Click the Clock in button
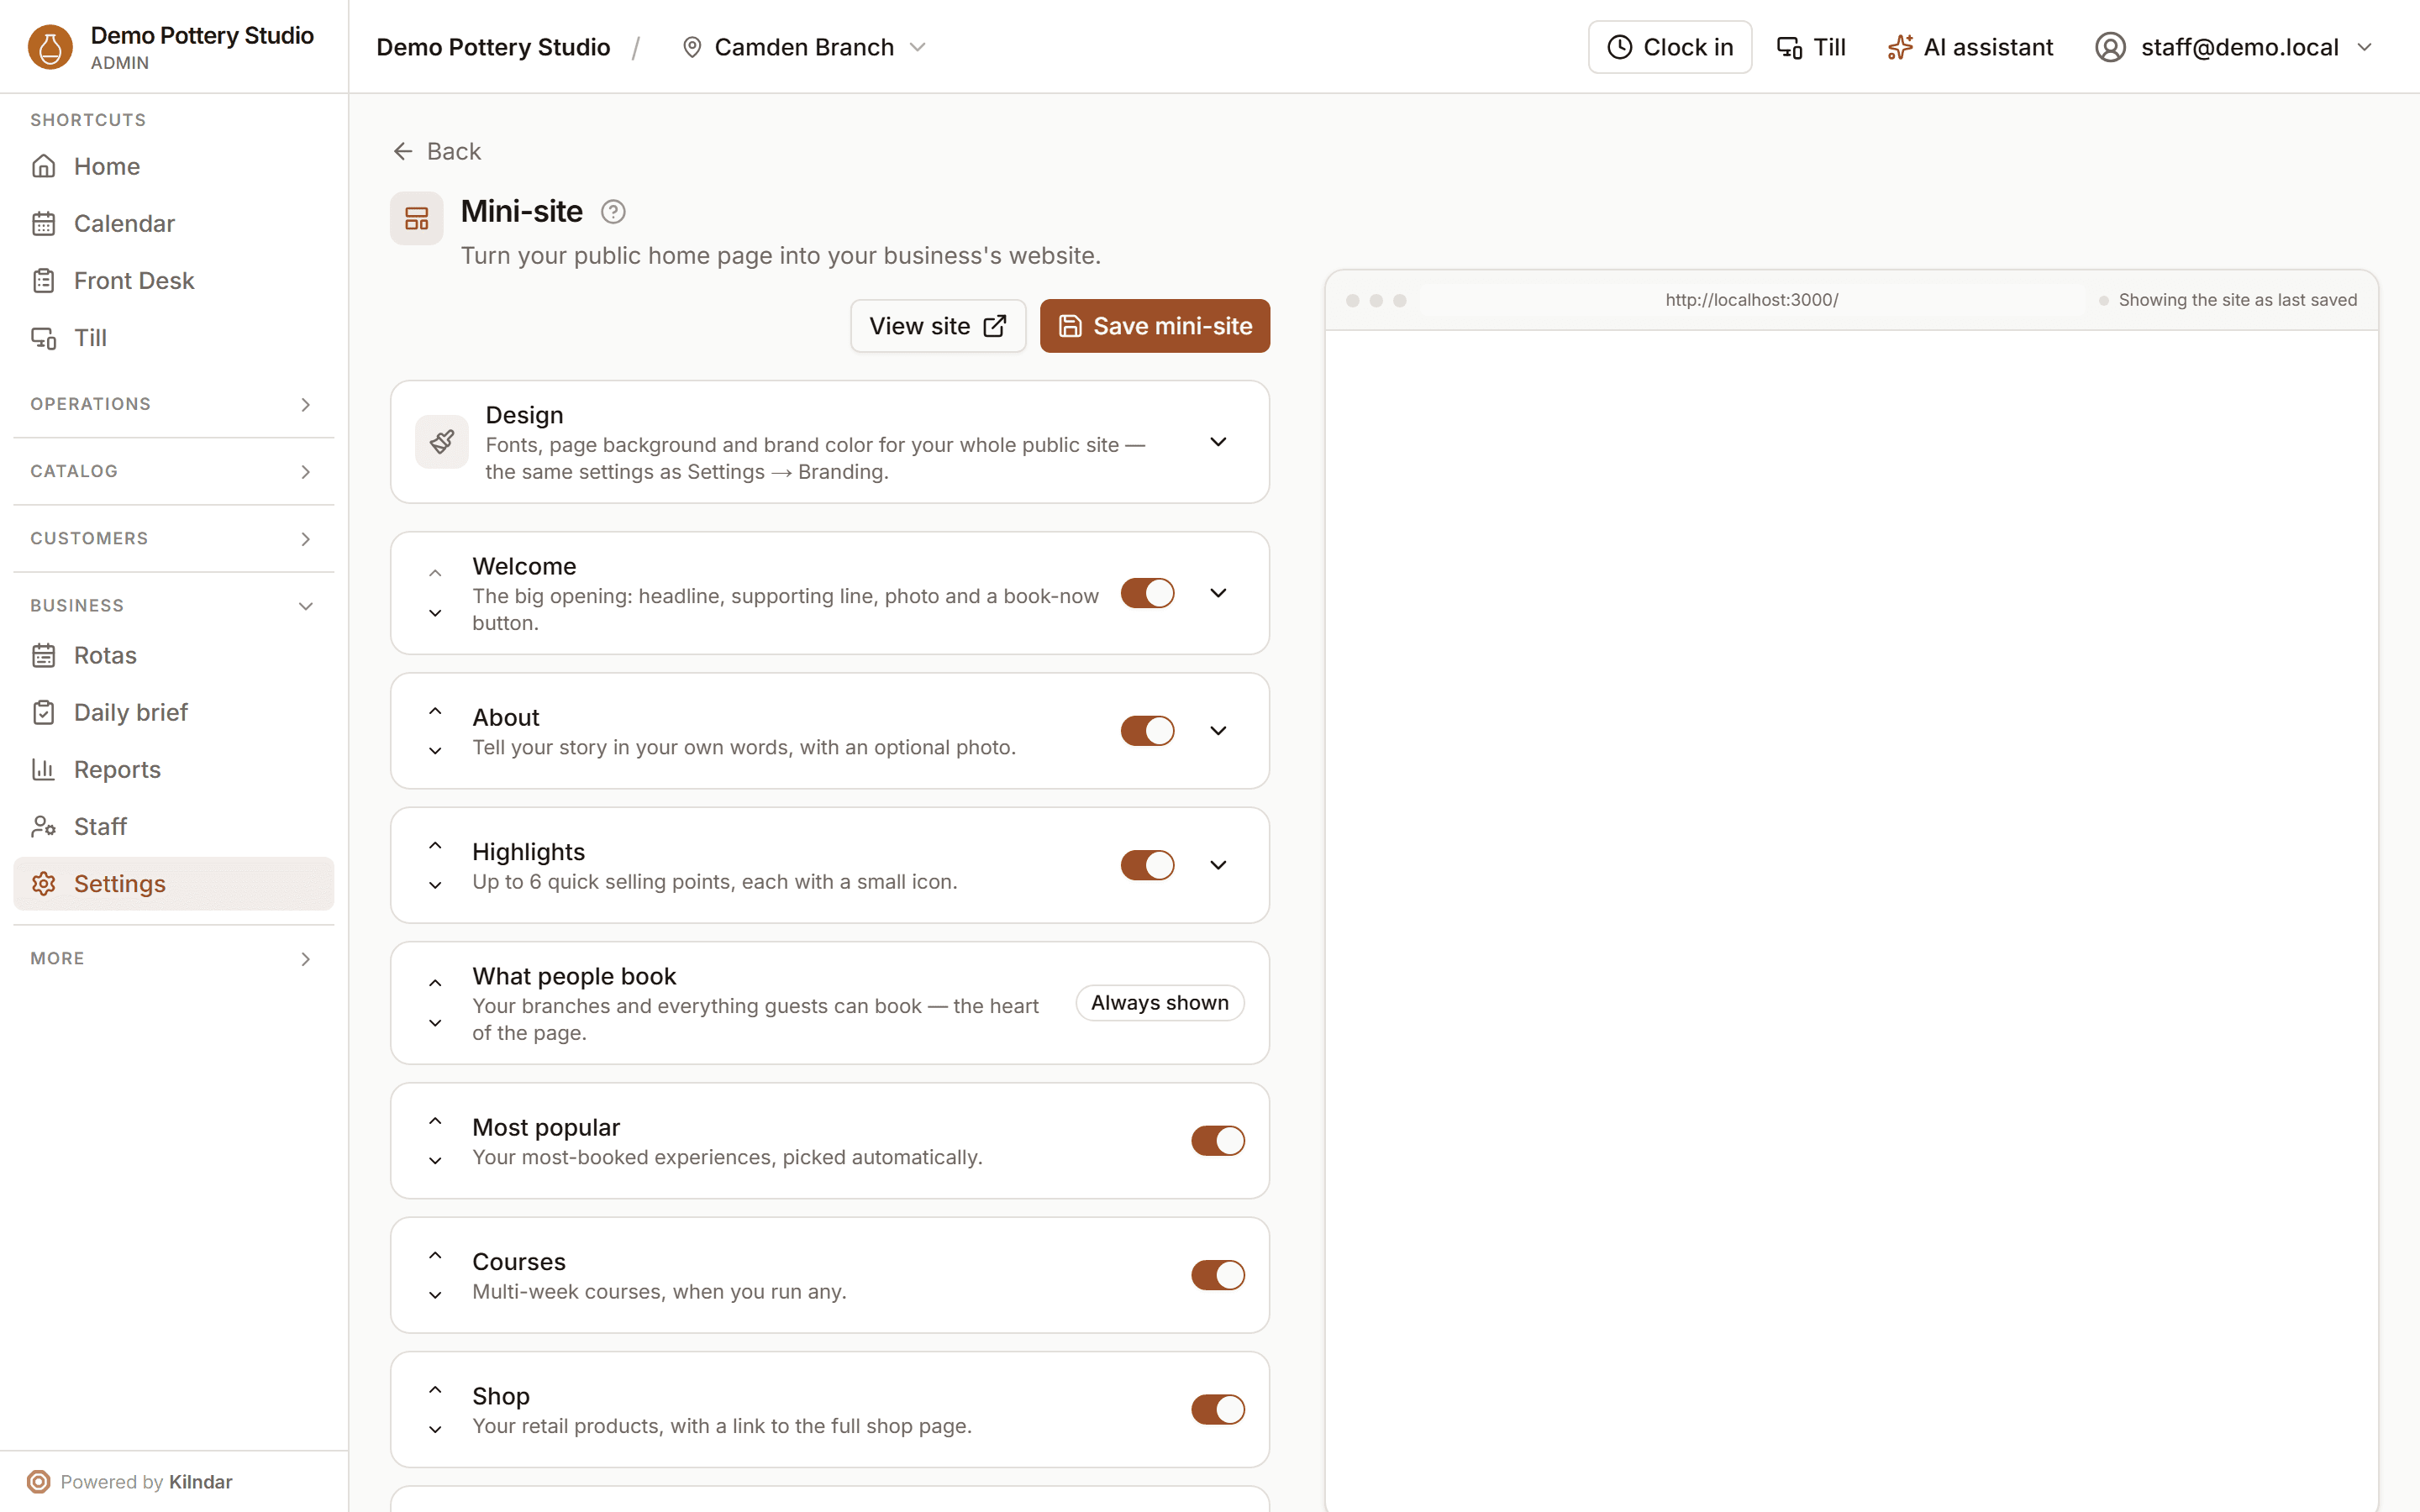Screen dimensions: 2420x1512 [x=1670, y=47]
